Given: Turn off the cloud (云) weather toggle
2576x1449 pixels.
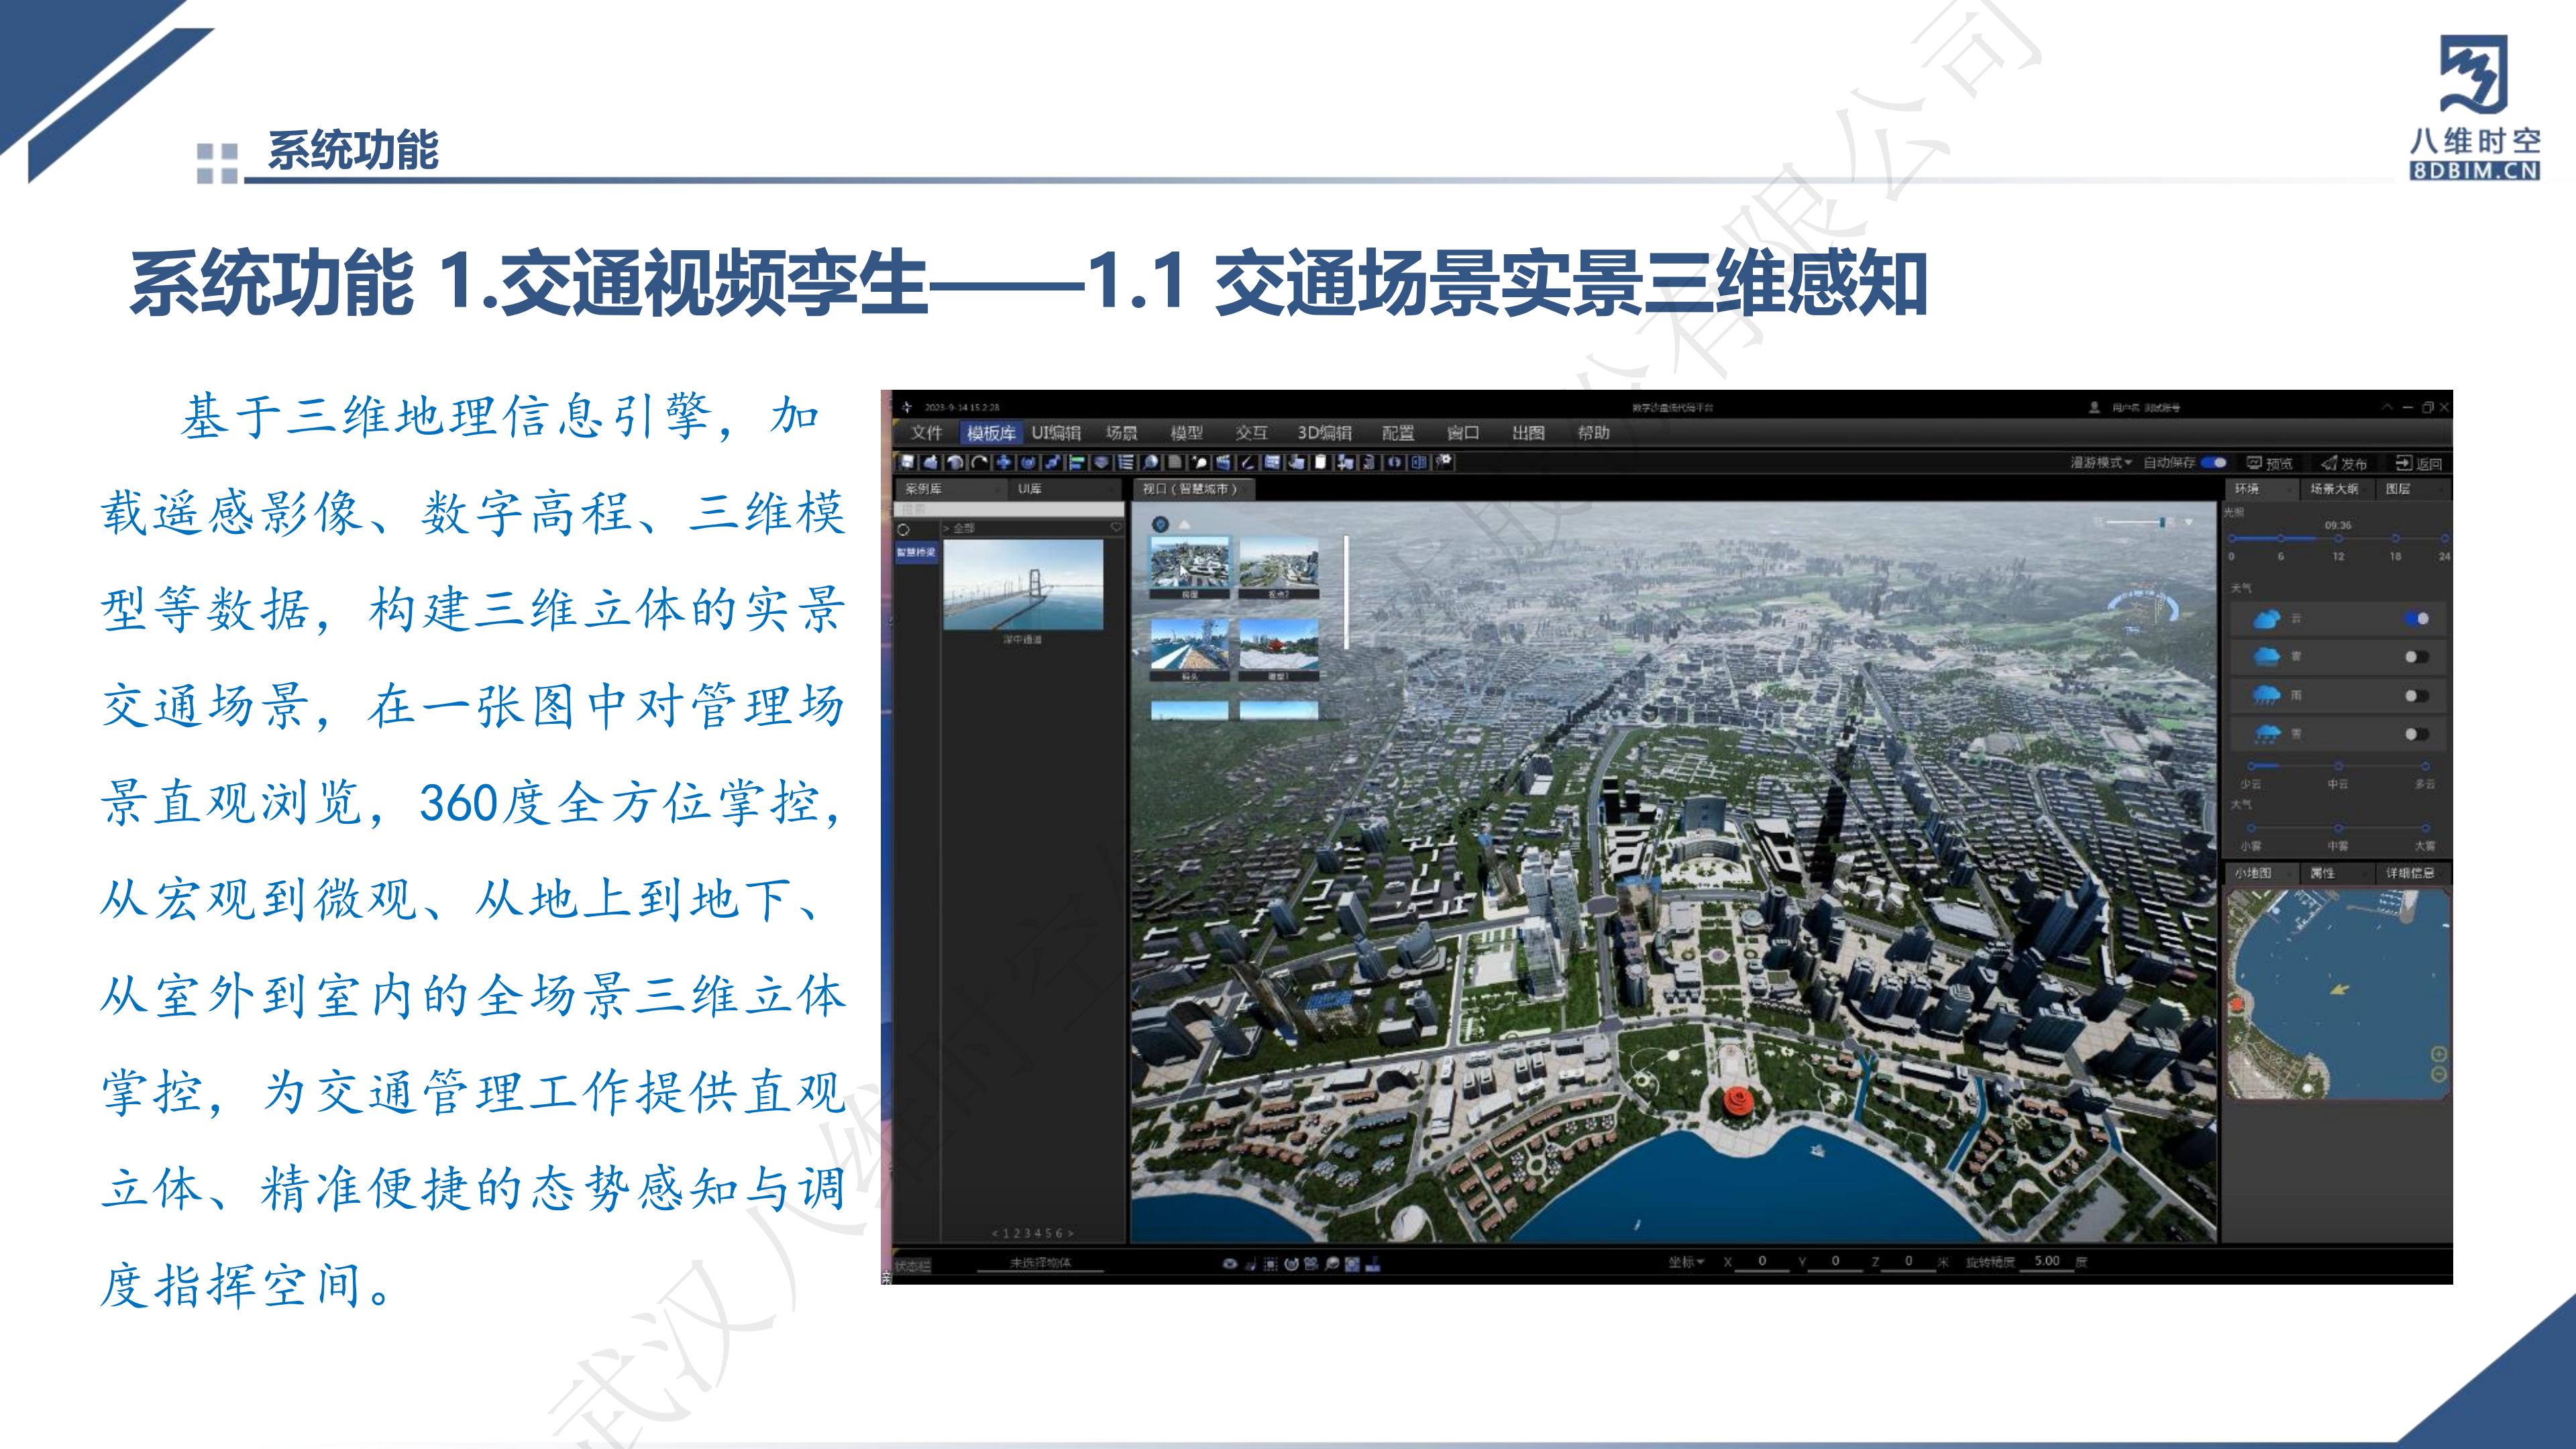Looking at the screenshot, I should 2416,619.
